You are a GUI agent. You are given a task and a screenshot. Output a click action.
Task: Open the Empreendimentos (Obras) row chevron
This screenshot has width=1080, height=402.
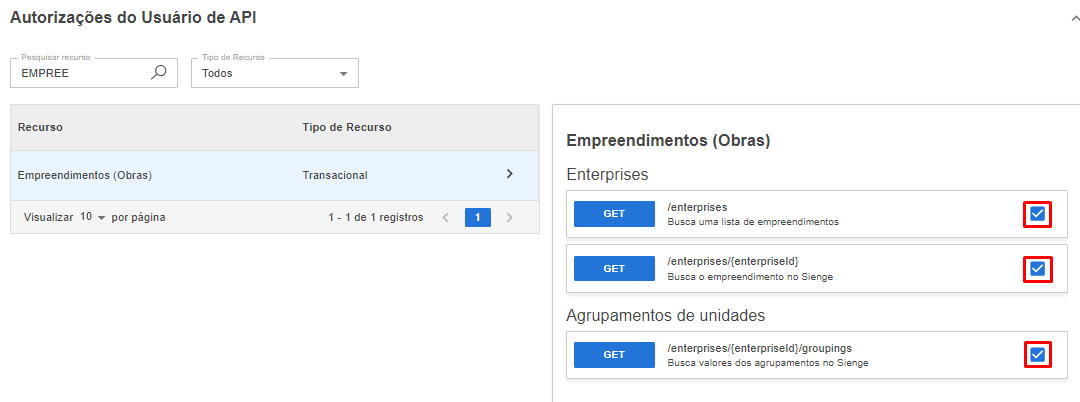point(510,174)
